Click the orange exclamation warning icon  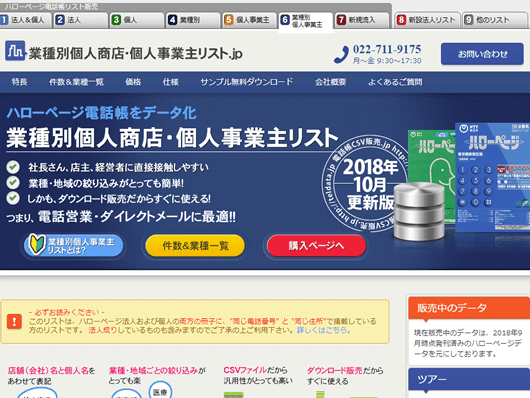pos(14,321)
